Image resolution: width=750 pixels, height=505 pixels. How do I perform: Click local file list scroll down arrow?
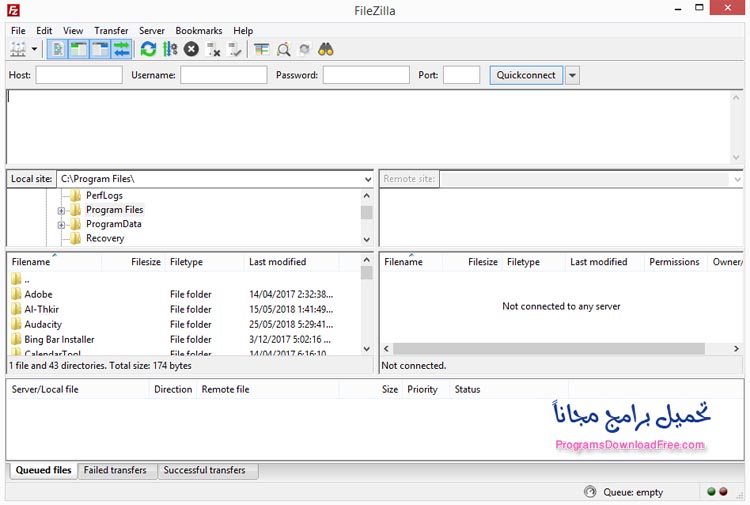coord(366,349)
